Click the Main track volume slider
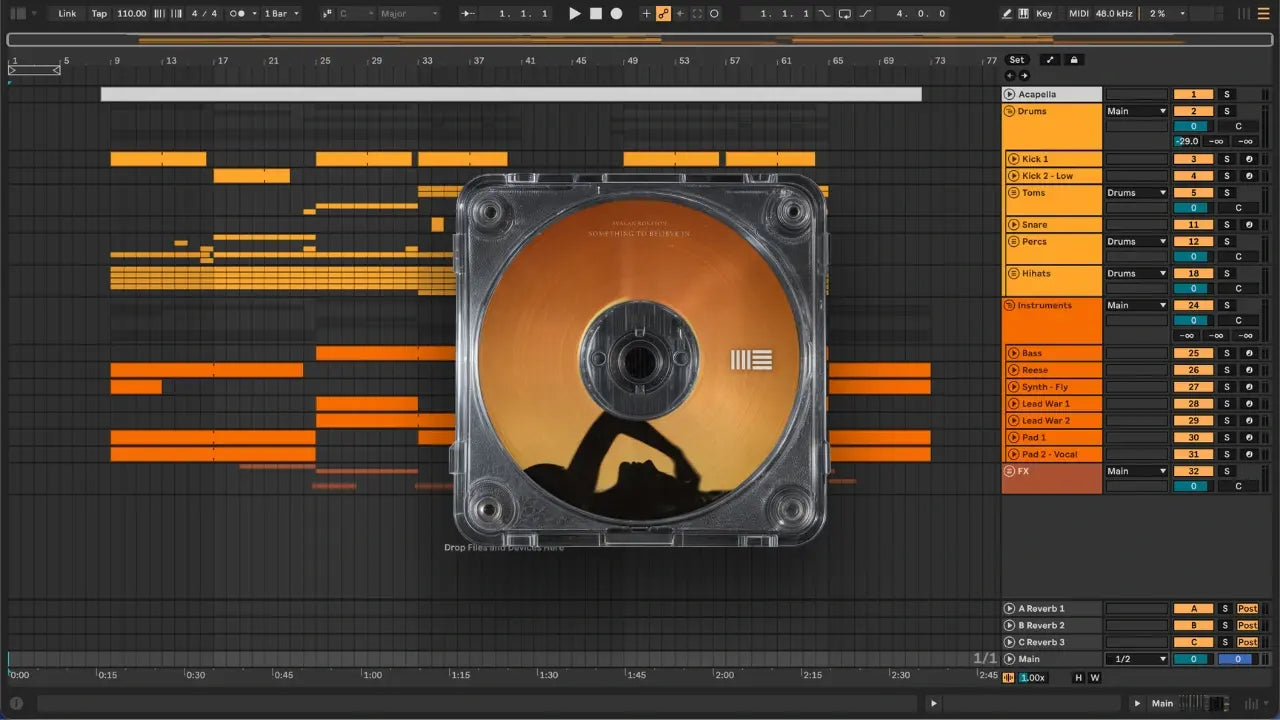 pos(1192,659)
